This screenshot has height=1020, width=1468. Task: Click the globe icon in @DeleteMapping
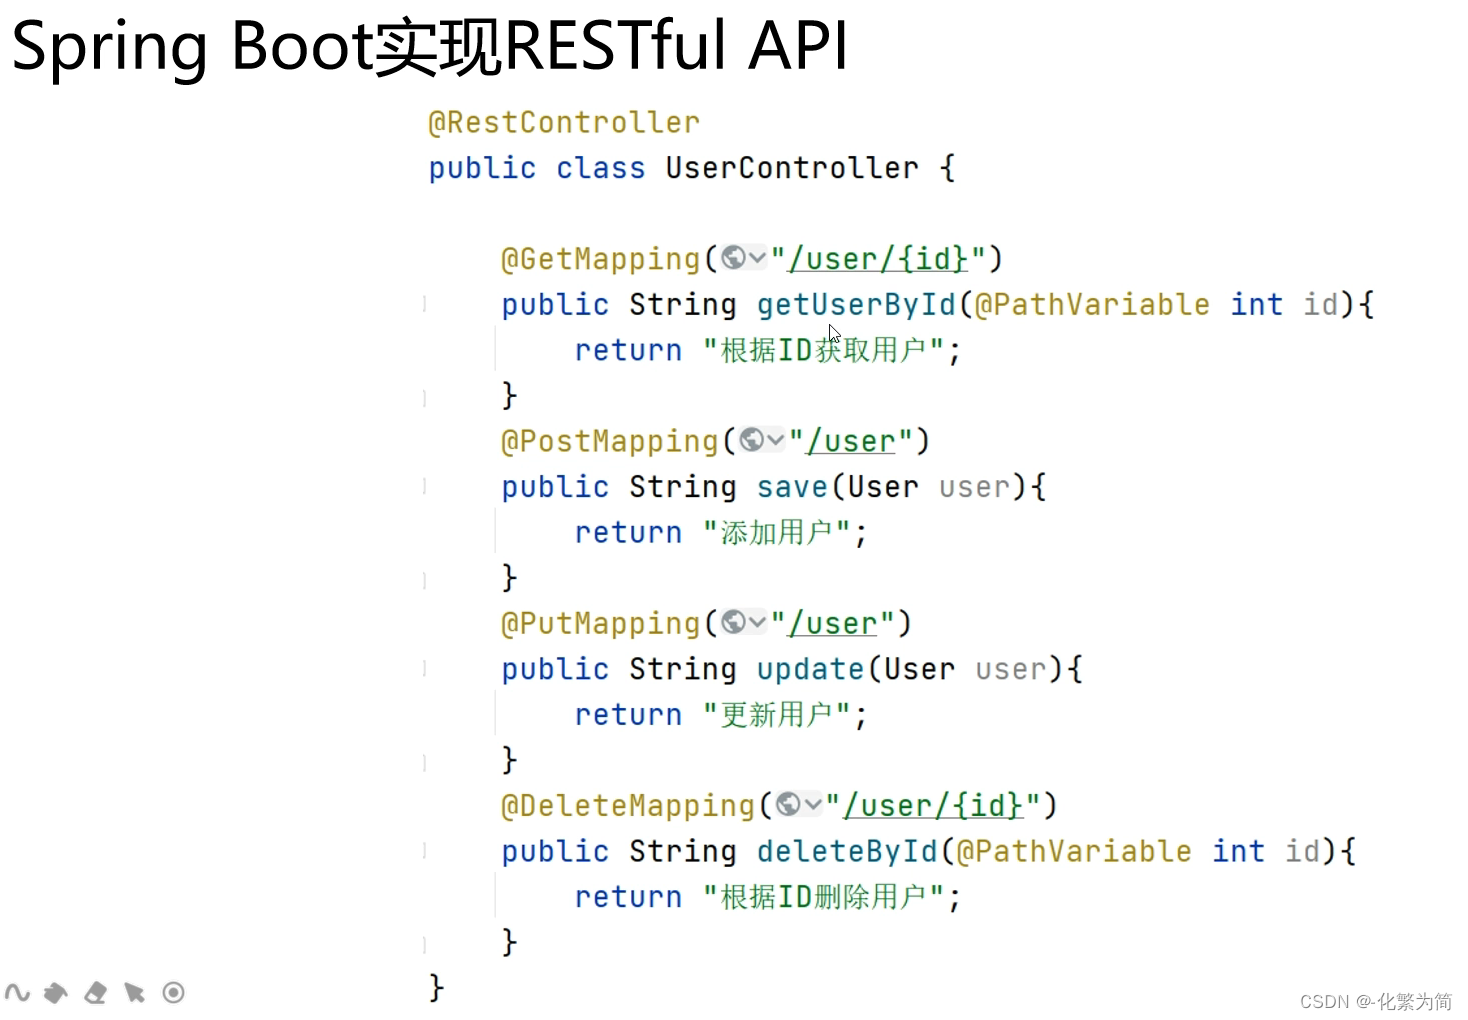788,804
